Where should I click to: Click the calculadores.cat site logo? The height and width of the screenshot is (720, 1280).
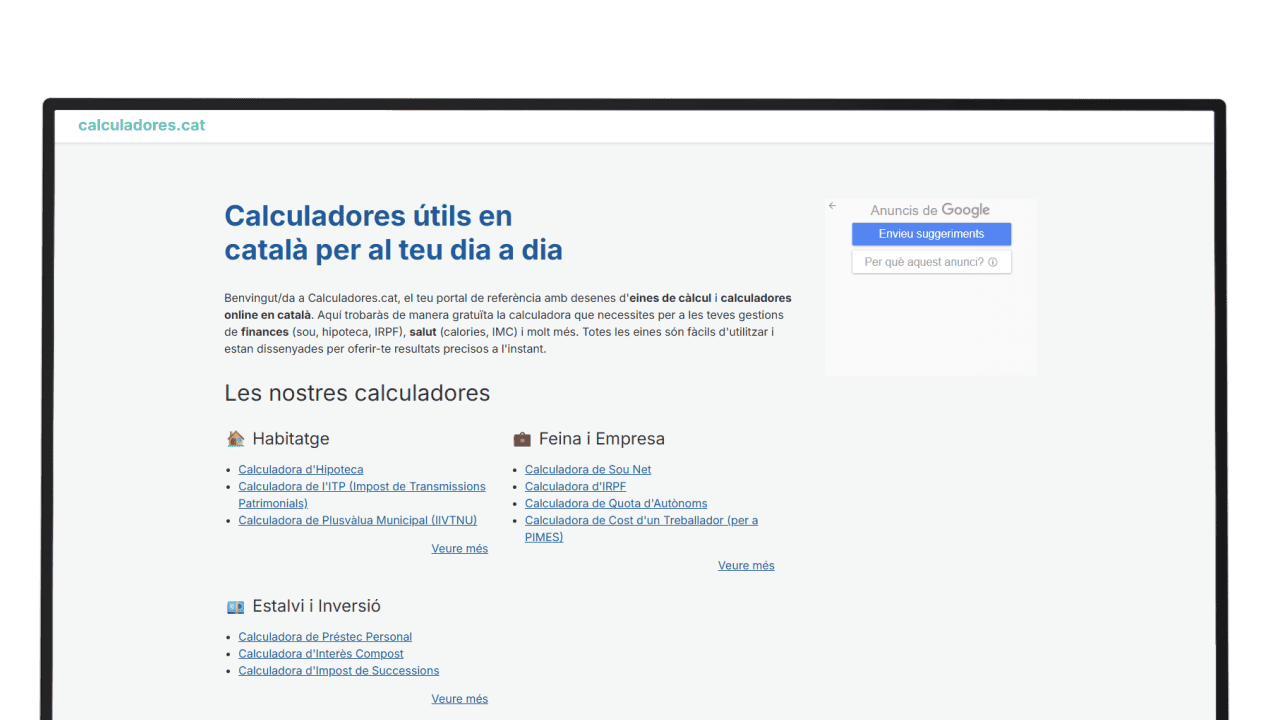pyautogui.click(x=142, y=125)
